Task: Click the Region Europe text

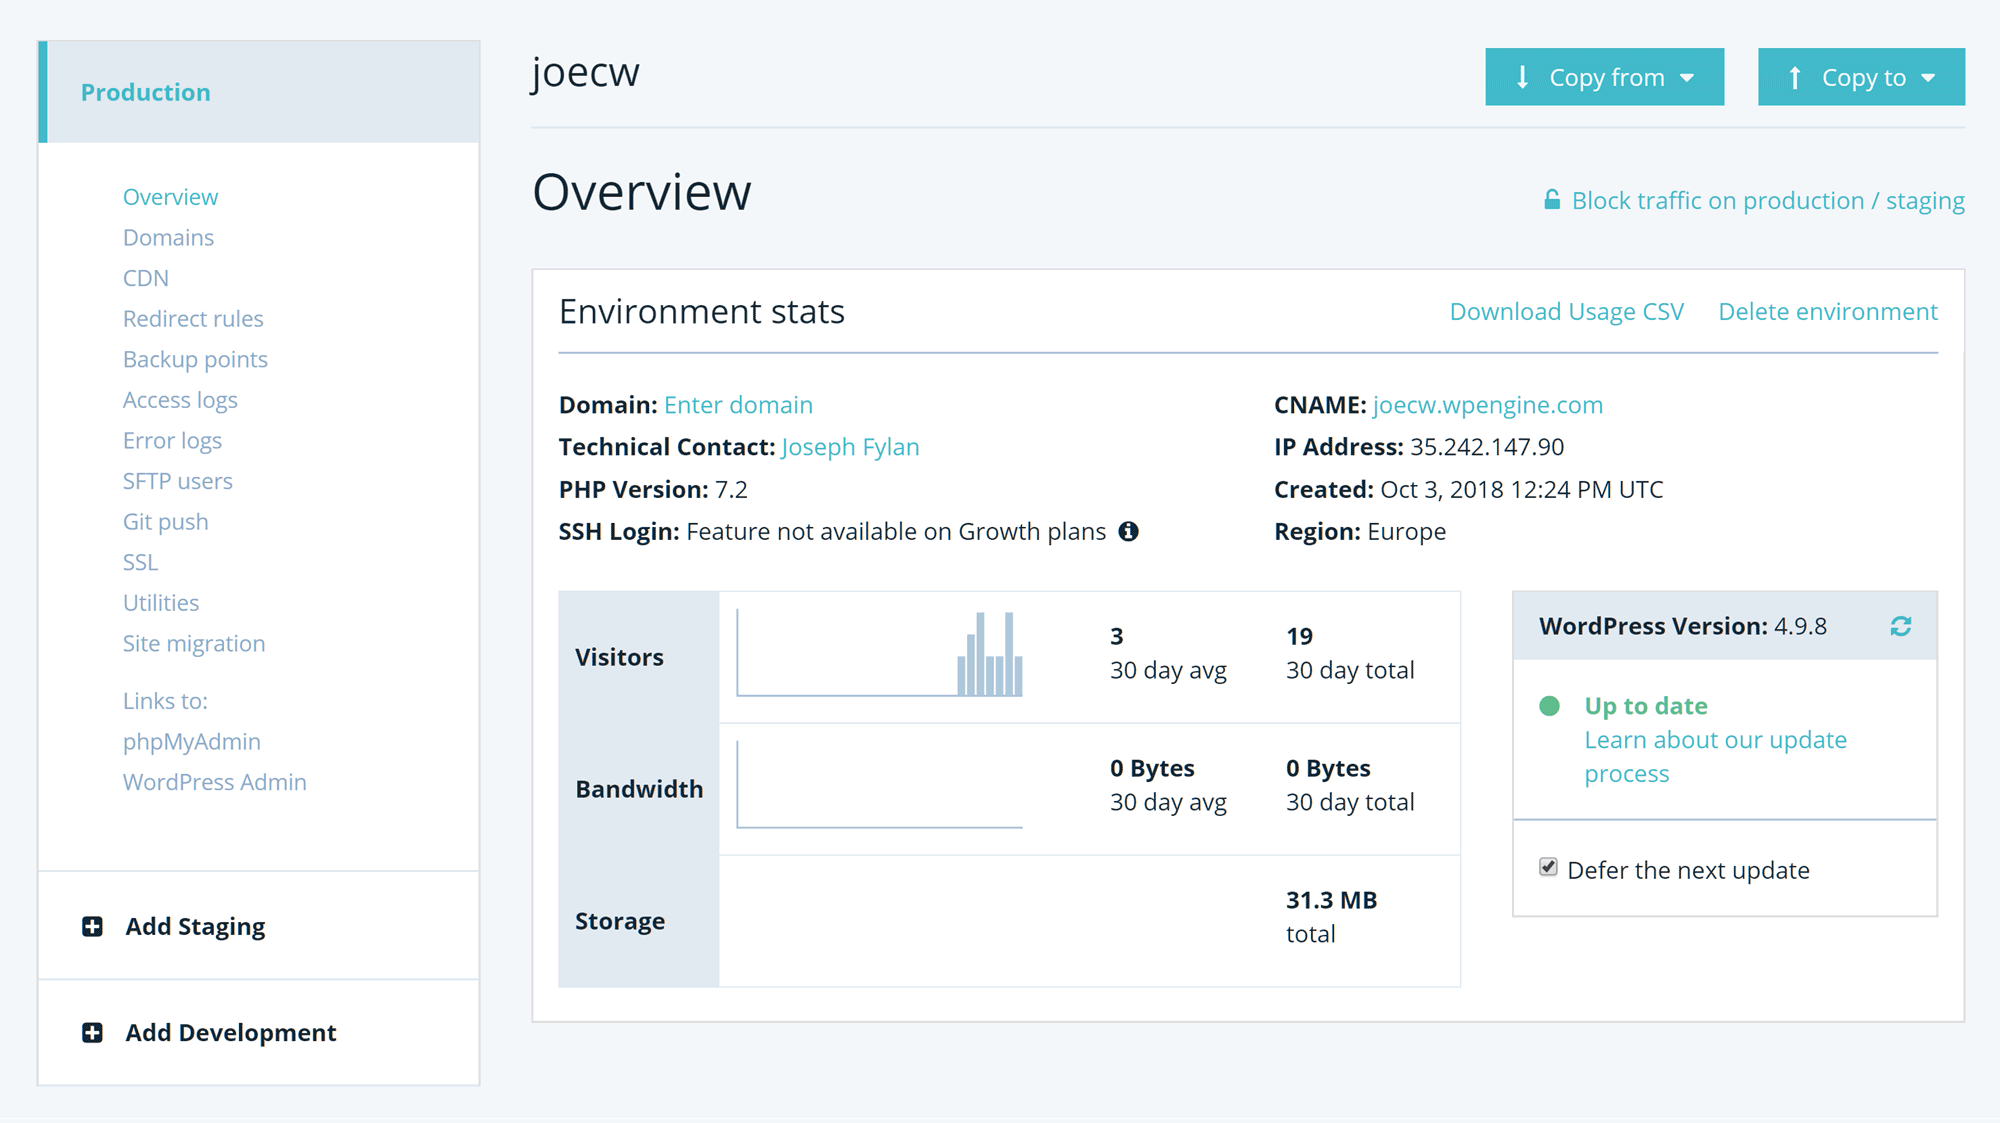Action: (x=1360, y=532)
